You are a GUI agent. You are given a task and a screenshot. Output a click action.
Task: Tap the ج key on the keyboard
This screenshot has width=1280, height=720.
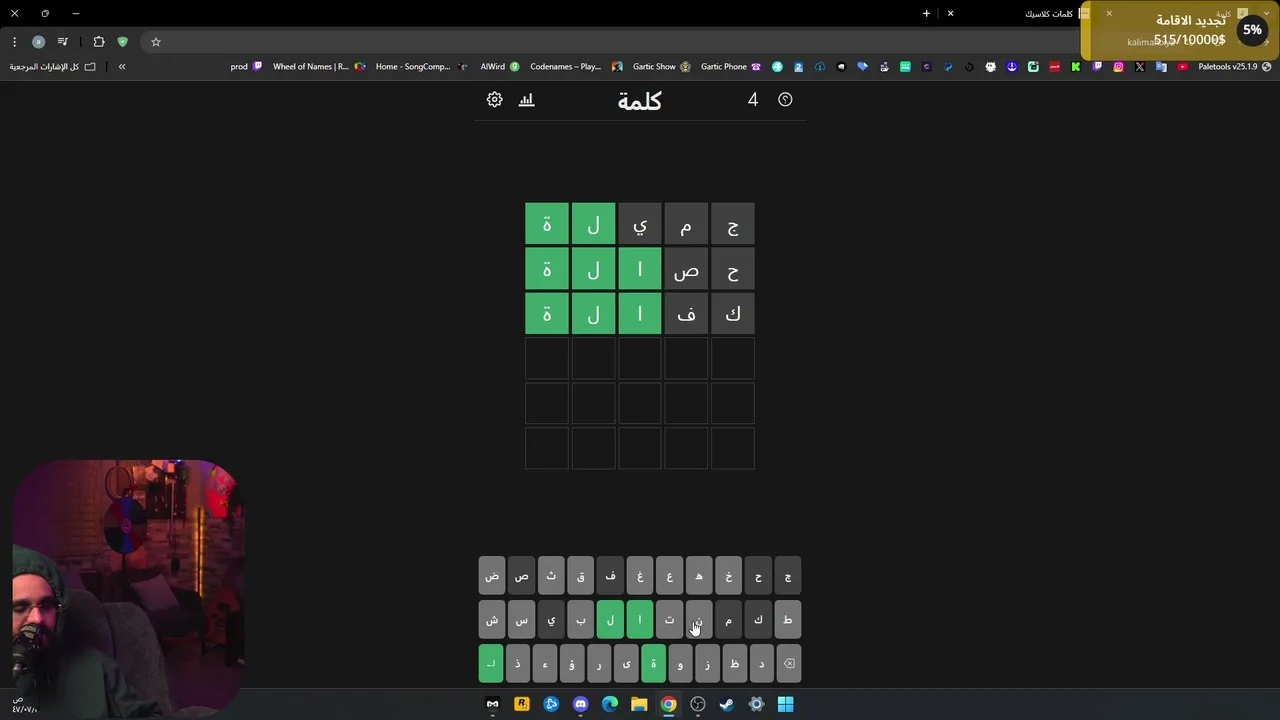(788, 576)
